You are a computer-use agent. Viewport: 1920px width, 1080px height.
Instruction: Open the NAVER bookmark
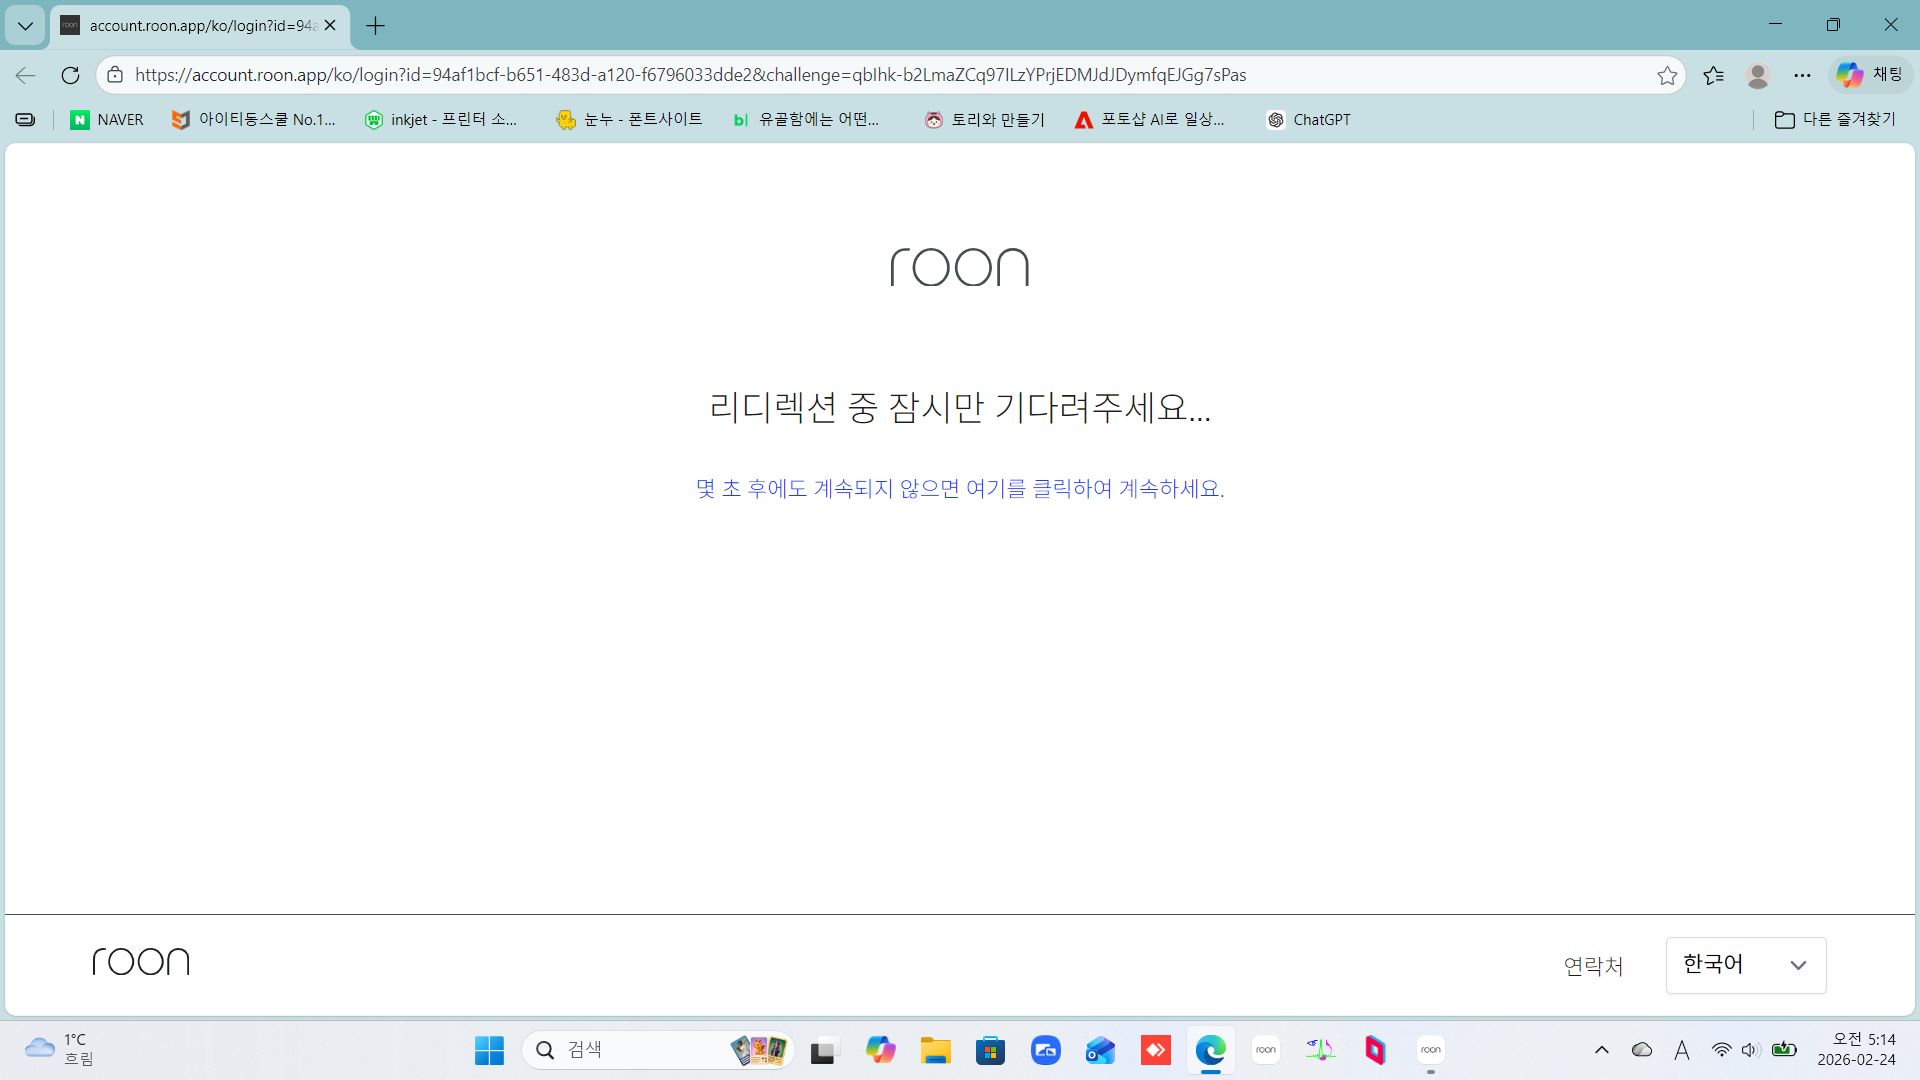pos(107,120)
